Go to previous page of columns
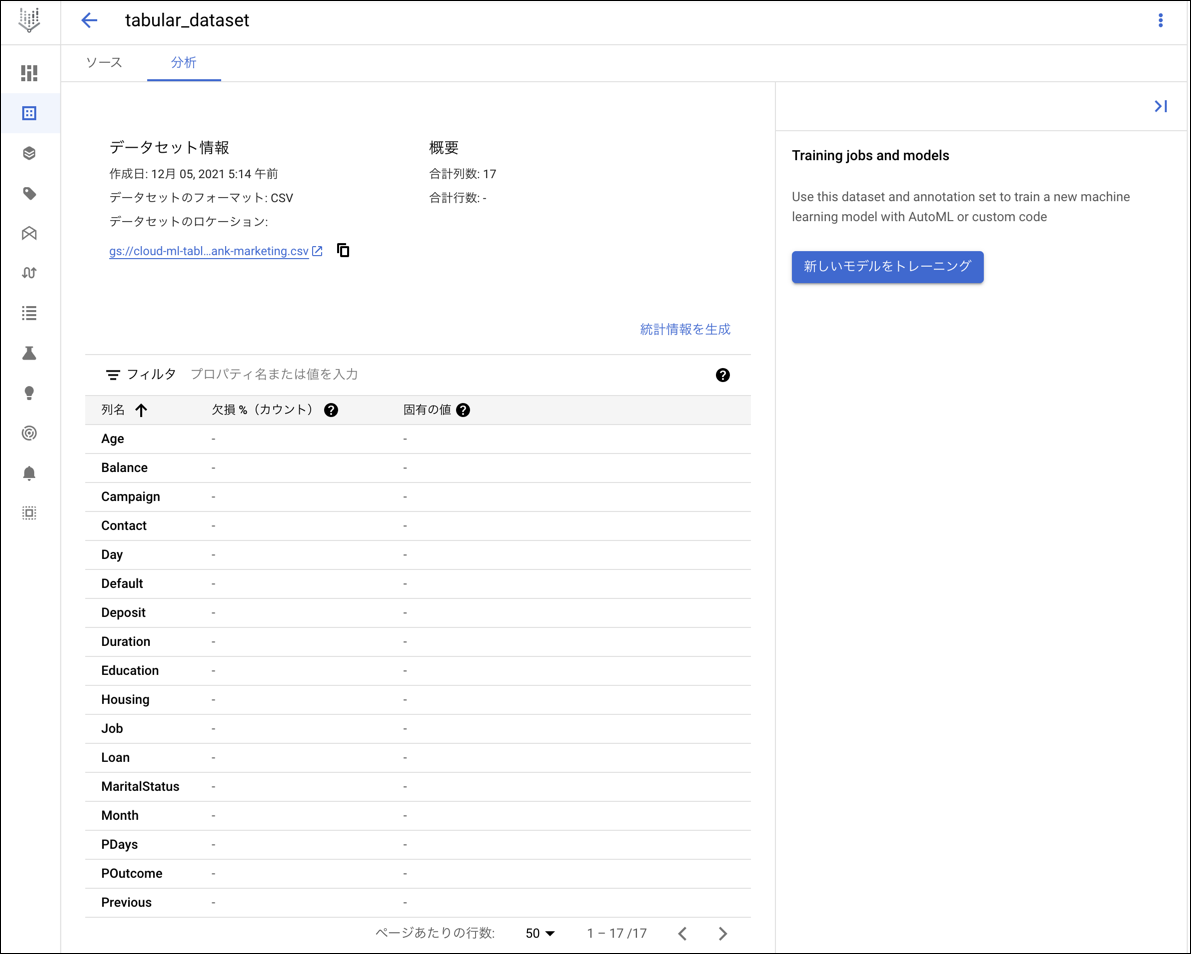This screenshot has width=1191, height=954. [682, 933]
